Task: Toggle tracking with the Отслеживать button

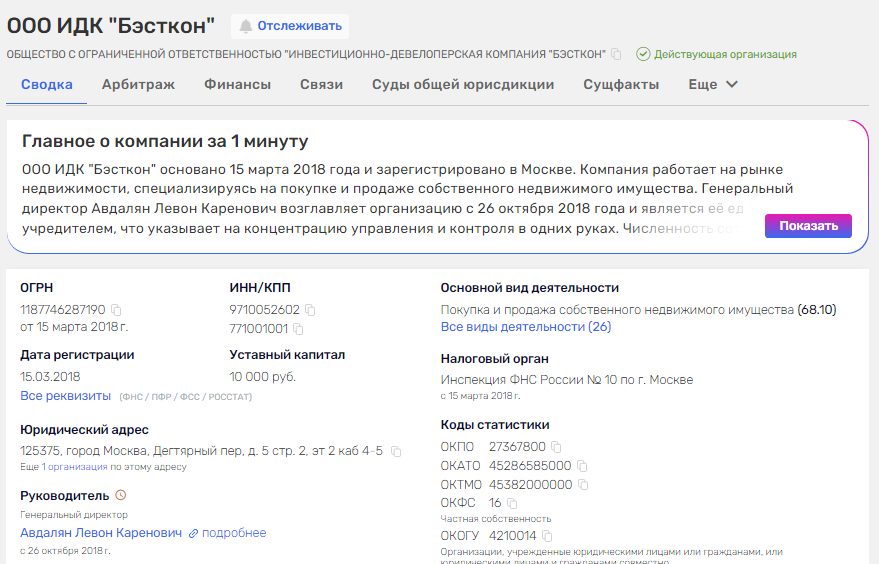Action: point(289,26)
